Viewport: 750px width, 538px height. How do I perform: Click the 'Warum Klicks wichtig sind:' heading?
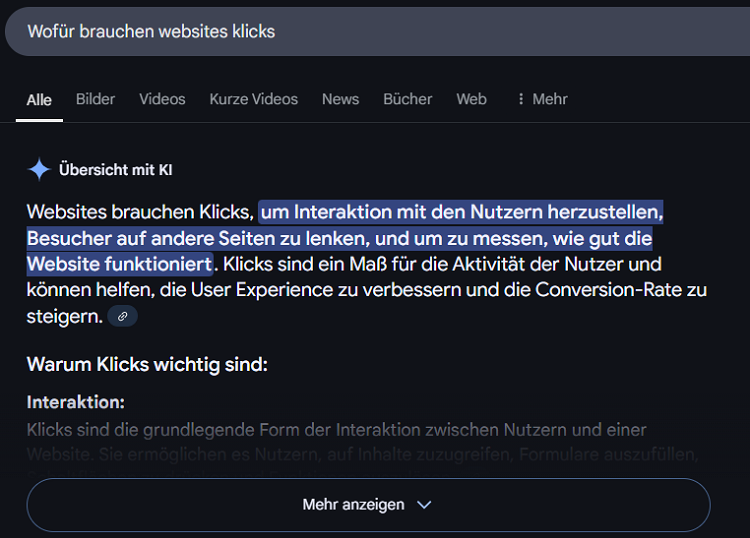point(147,365)
